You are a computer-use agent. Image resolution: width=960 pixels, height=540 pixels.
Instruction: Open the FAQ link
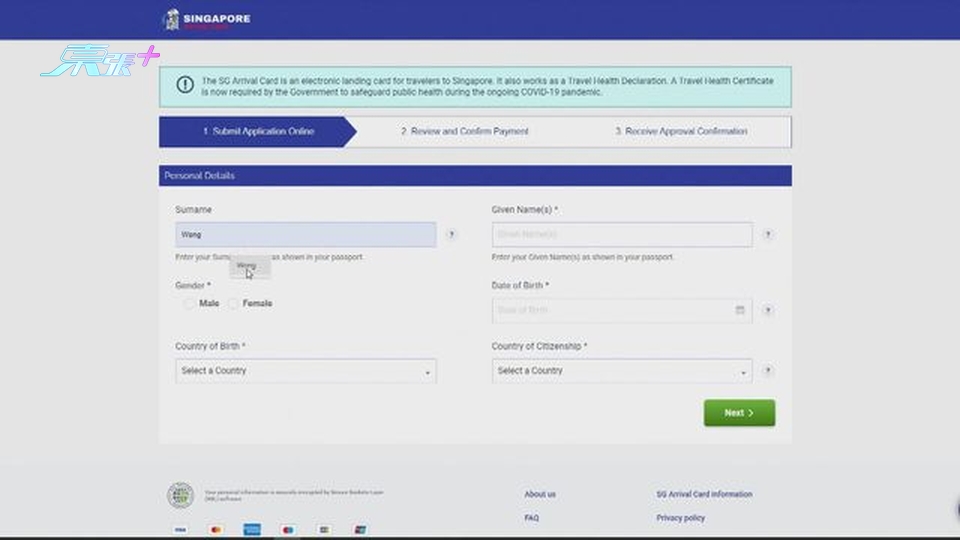pyautogui.click(x=531, y=518)
